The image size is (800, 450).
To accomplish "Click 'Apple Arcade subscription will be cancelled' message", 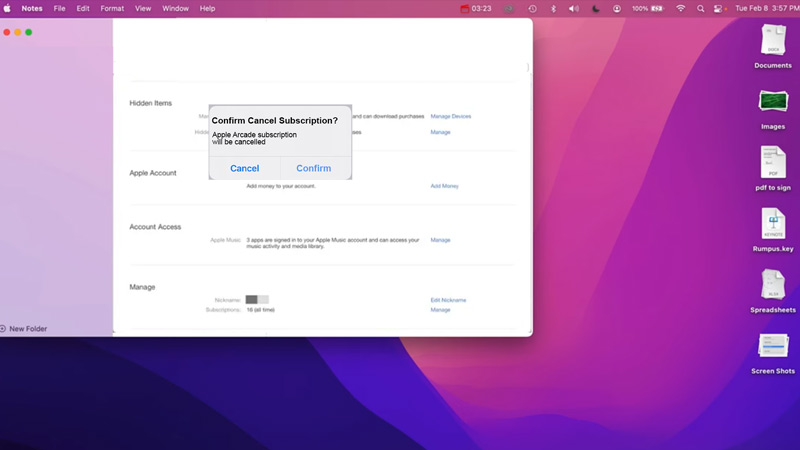I will pos(254,138).
